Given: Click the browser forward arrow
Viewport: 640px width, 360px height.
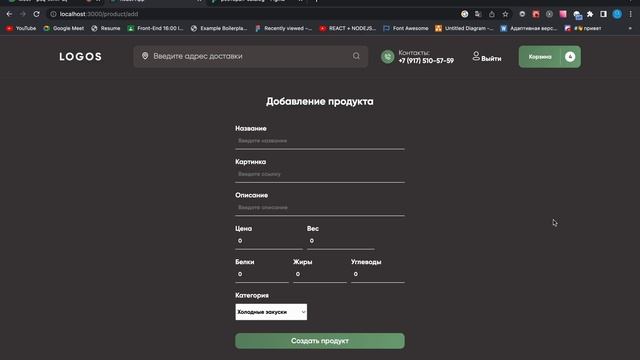Looking at the screenshot, I should click(x=23, y=14).
